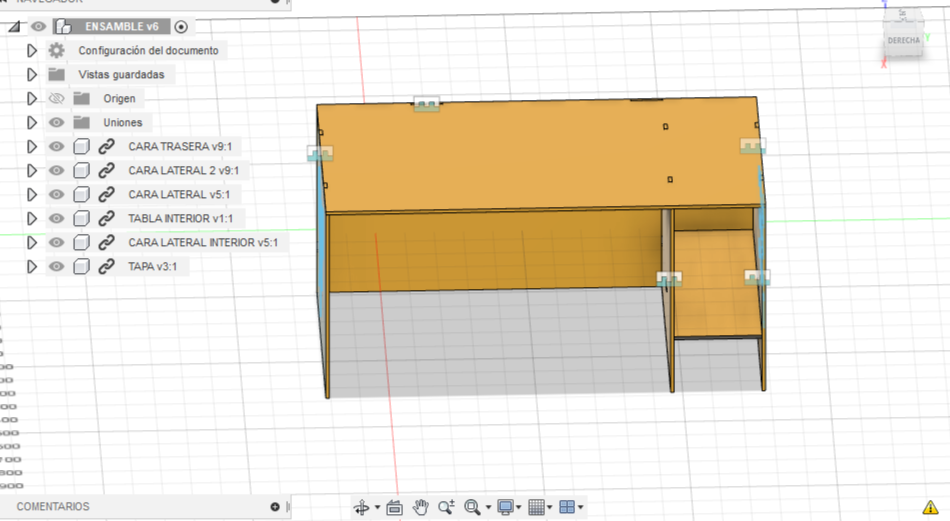Image resolution: width=950 pixels, height=521 pixels.
Task: Click ENSAMBLE v6 assembly document icon
Action: 62,27
